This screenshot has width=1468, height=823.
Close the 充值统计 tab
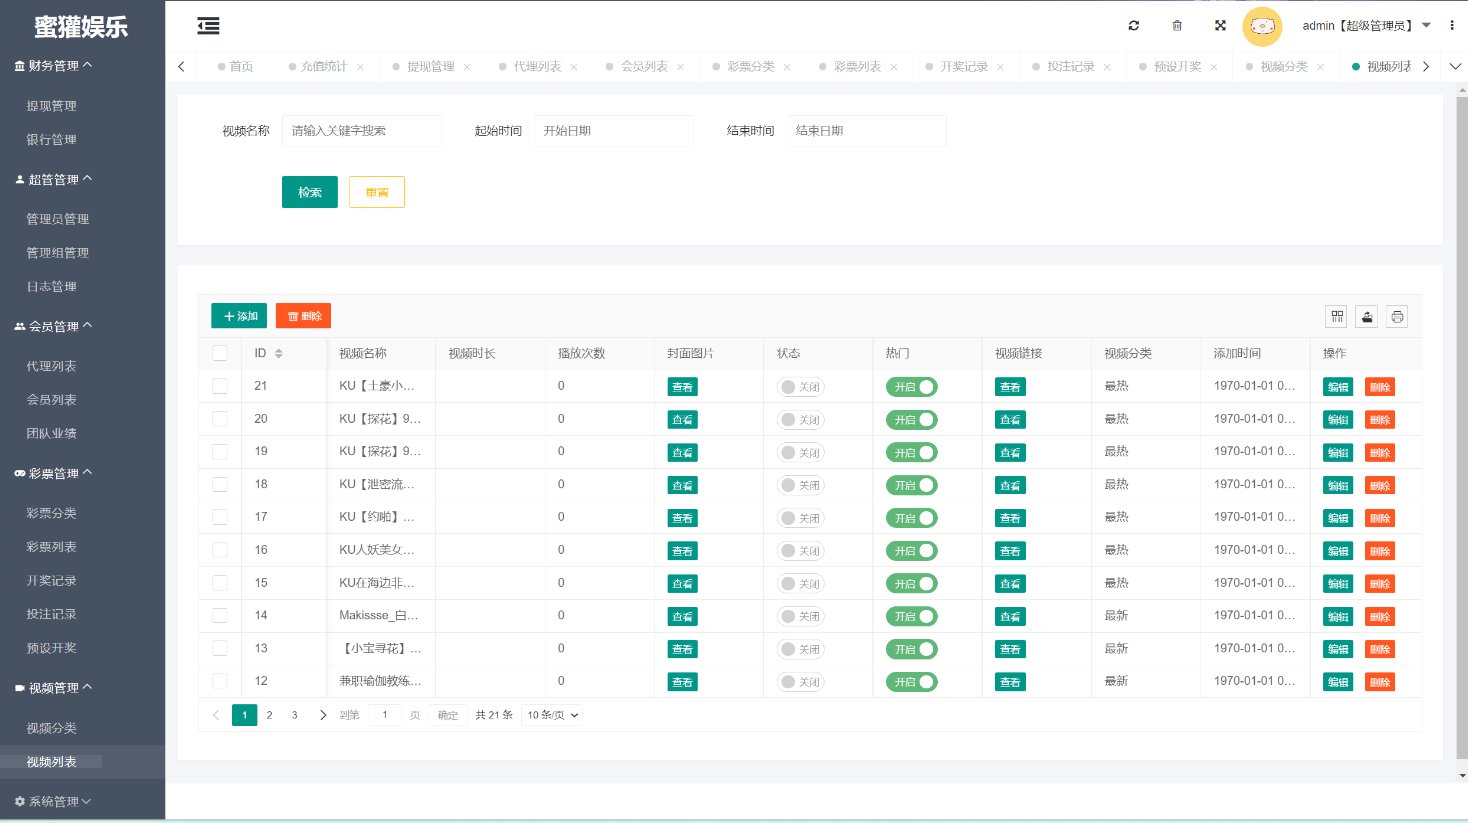(360, 67)
